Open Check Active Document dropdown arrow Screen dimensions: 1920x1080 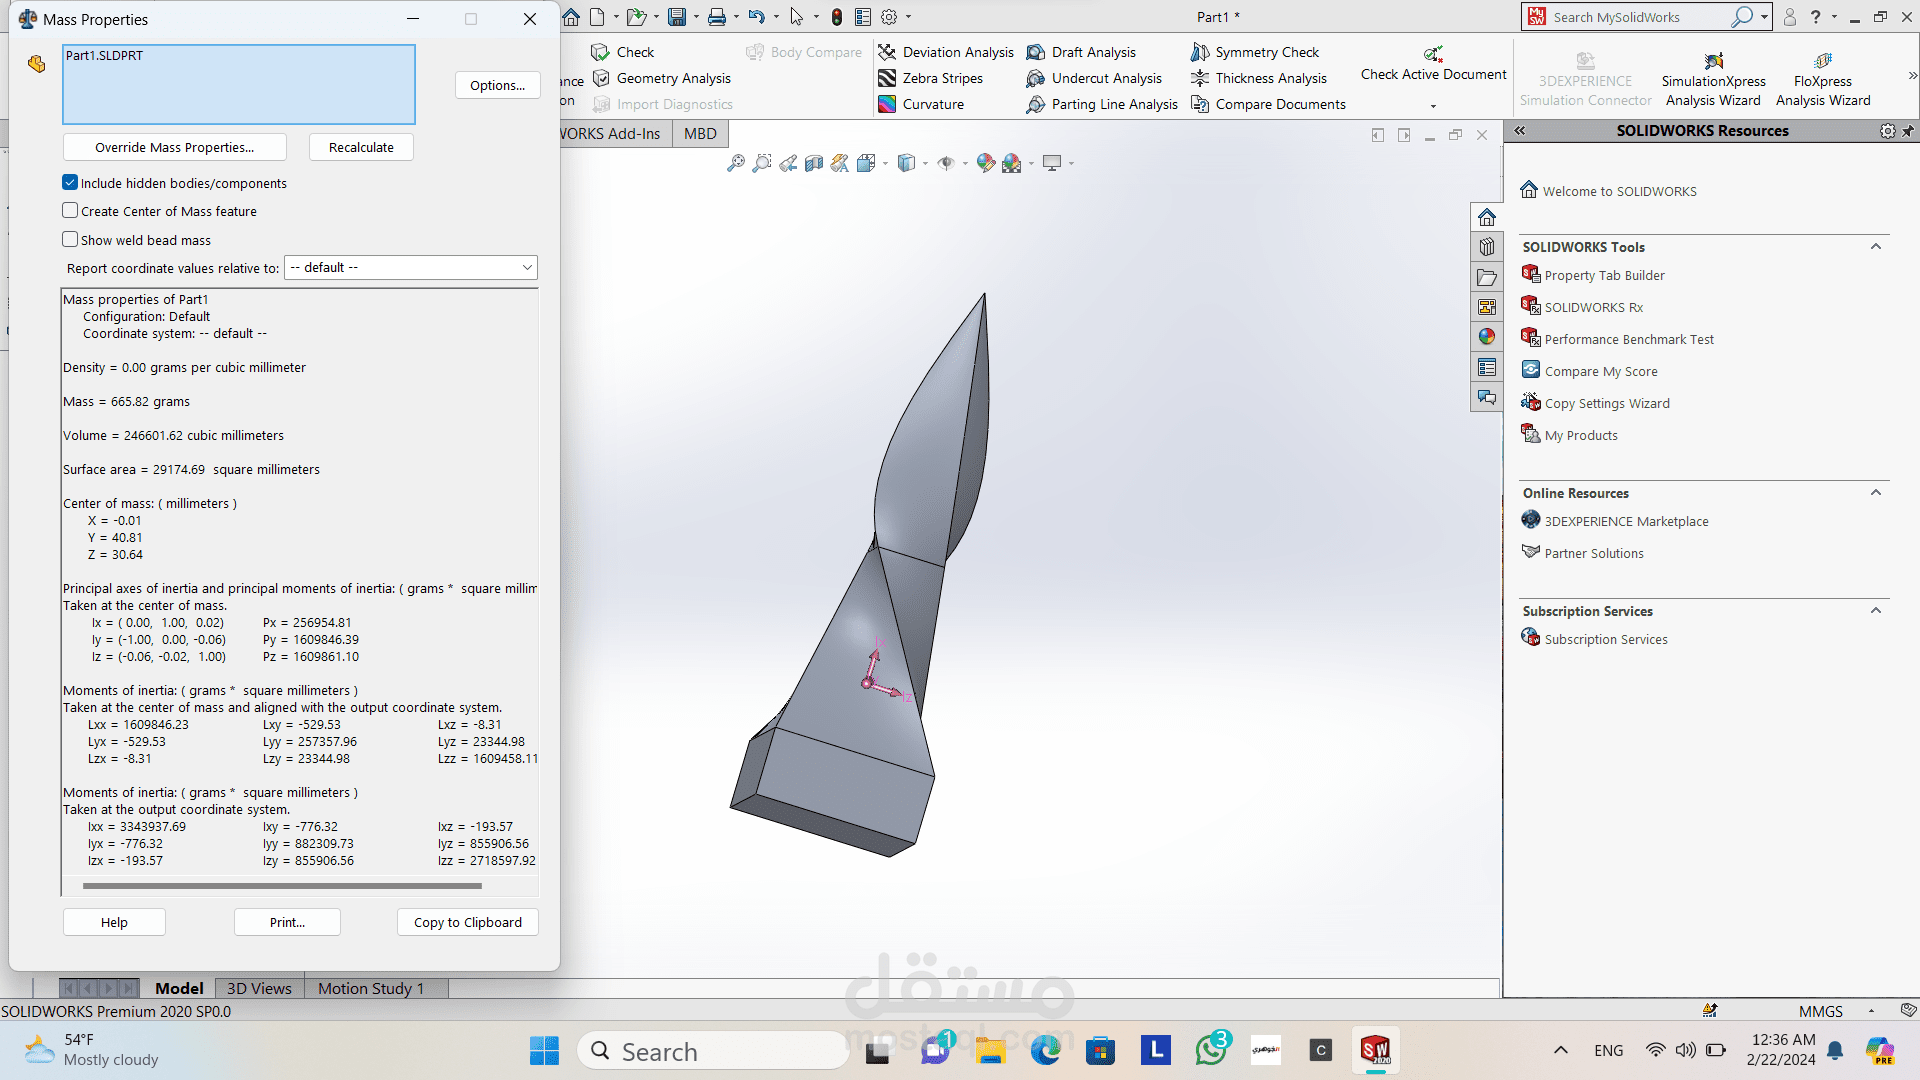(x=1433, y=106)
